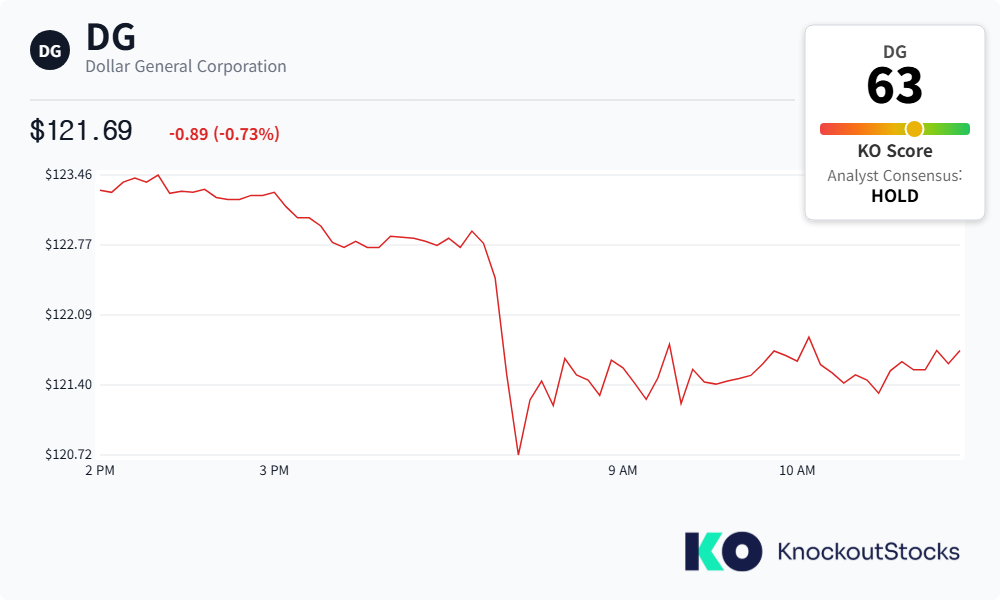This screenshot has height=600, width=1000.
Task: Click the $122.09 y-axis label
Action: tap(68, 314)
